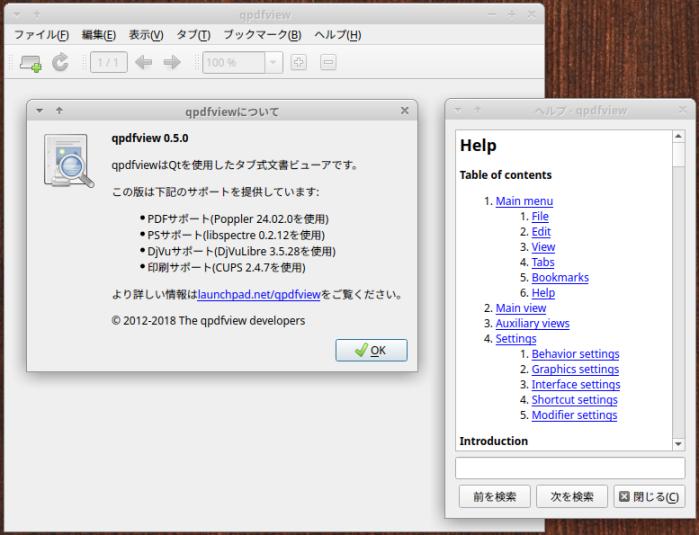699x535 pixels.
Task: Click the refresh toolbar icon
Action: coord(60,62)
